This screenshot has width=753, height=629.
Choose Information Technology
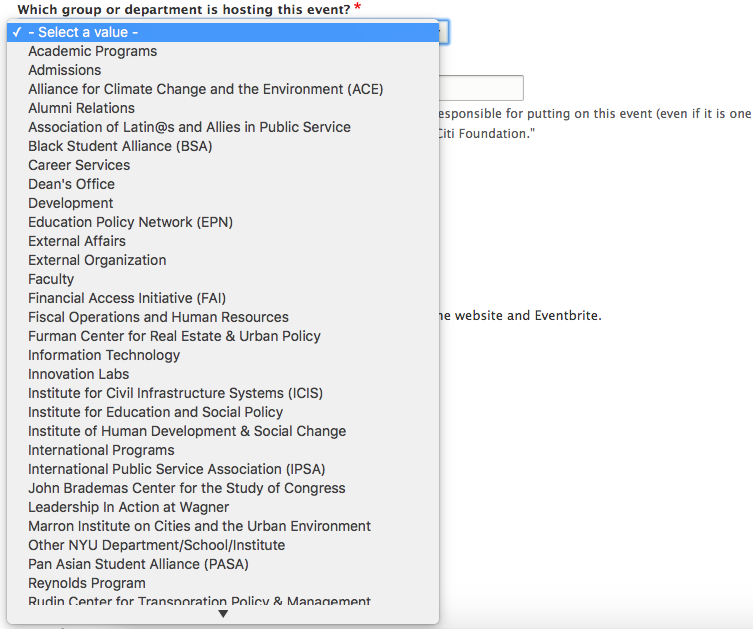pos(104,355)
